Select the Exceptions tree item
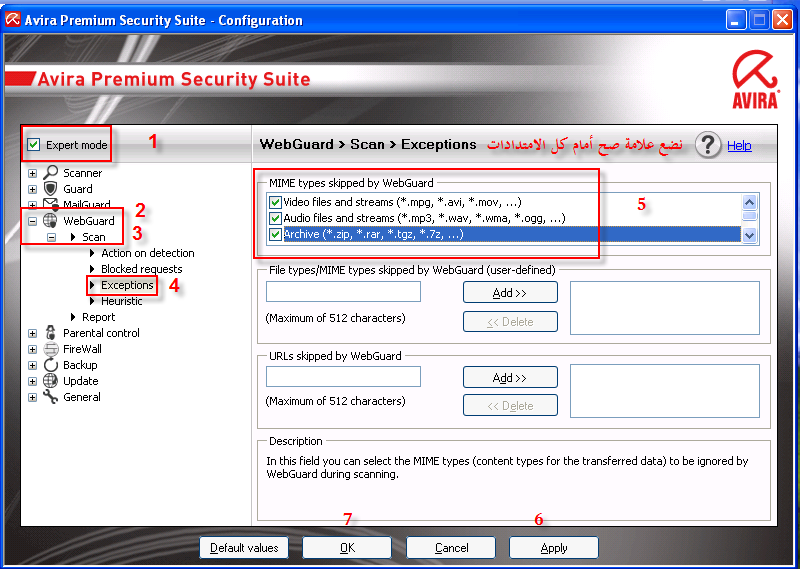The height and width of the screenshot is (569, 800). pos(127,285)
